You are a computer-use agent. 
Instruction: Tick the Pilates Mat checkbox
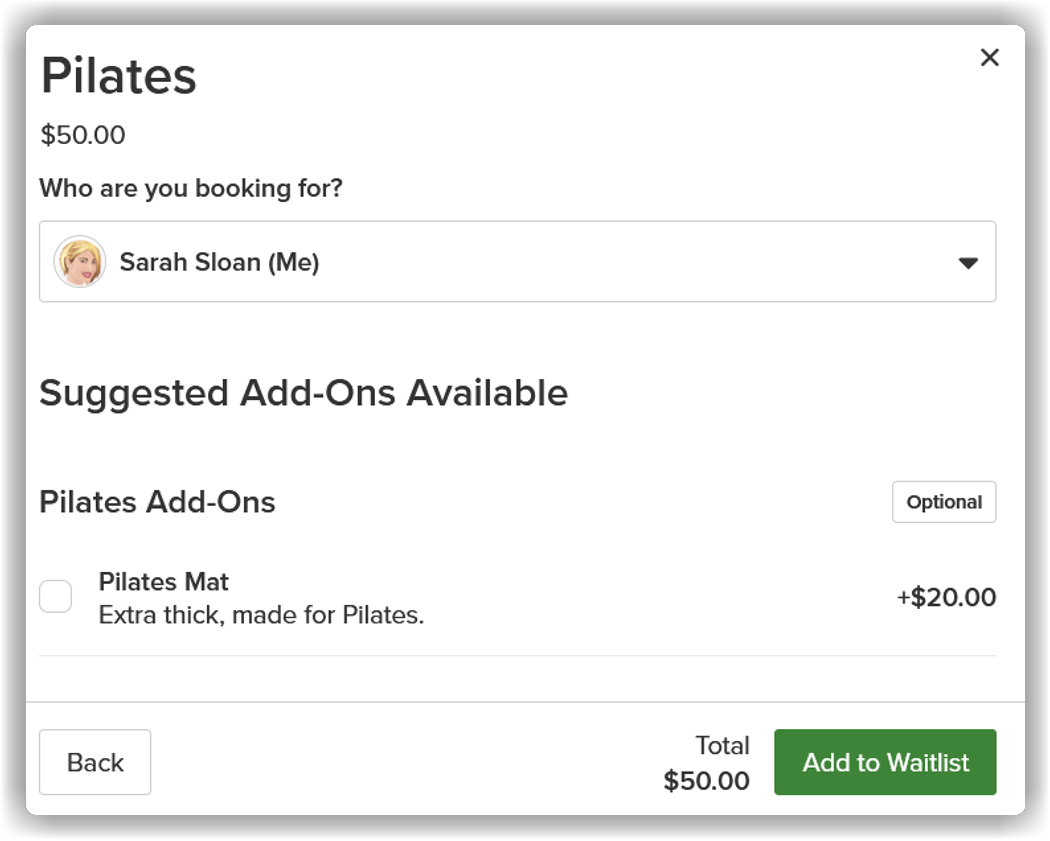tap(56, 596)
